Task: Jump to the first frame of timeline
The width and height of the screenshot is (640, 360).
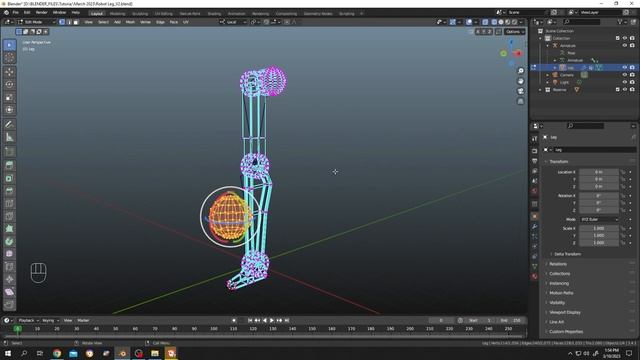Action: click(x=250, y=320)
